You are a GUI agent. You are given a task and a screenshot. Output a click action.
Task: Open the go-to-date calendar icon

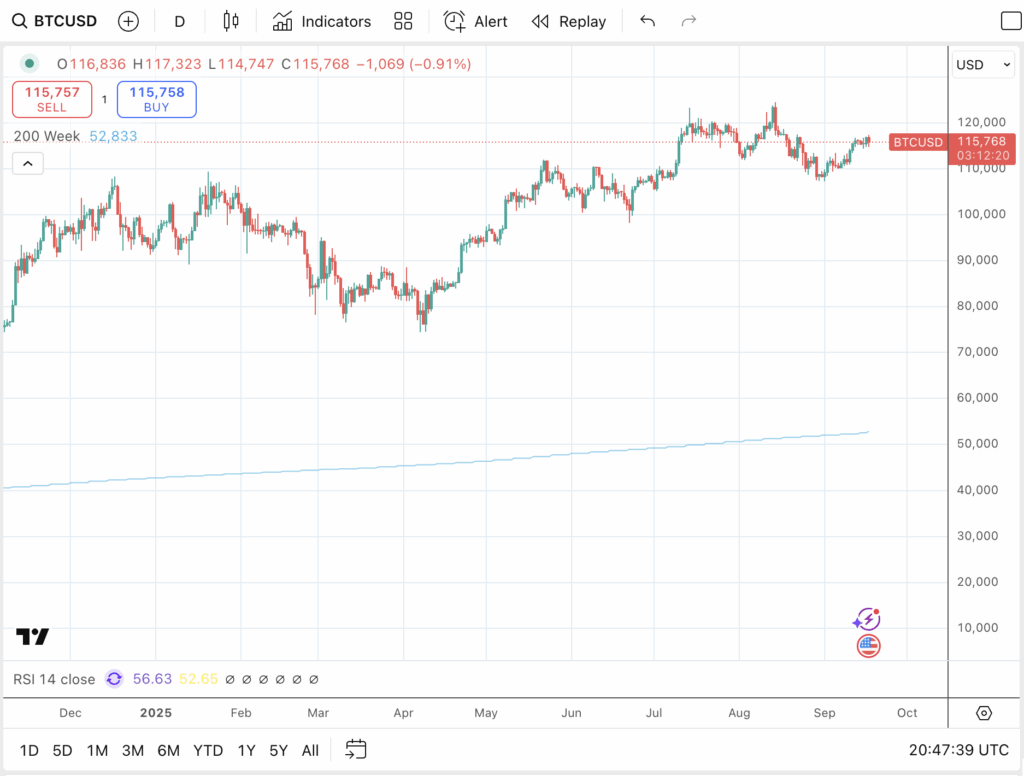[x=355, y=750]
